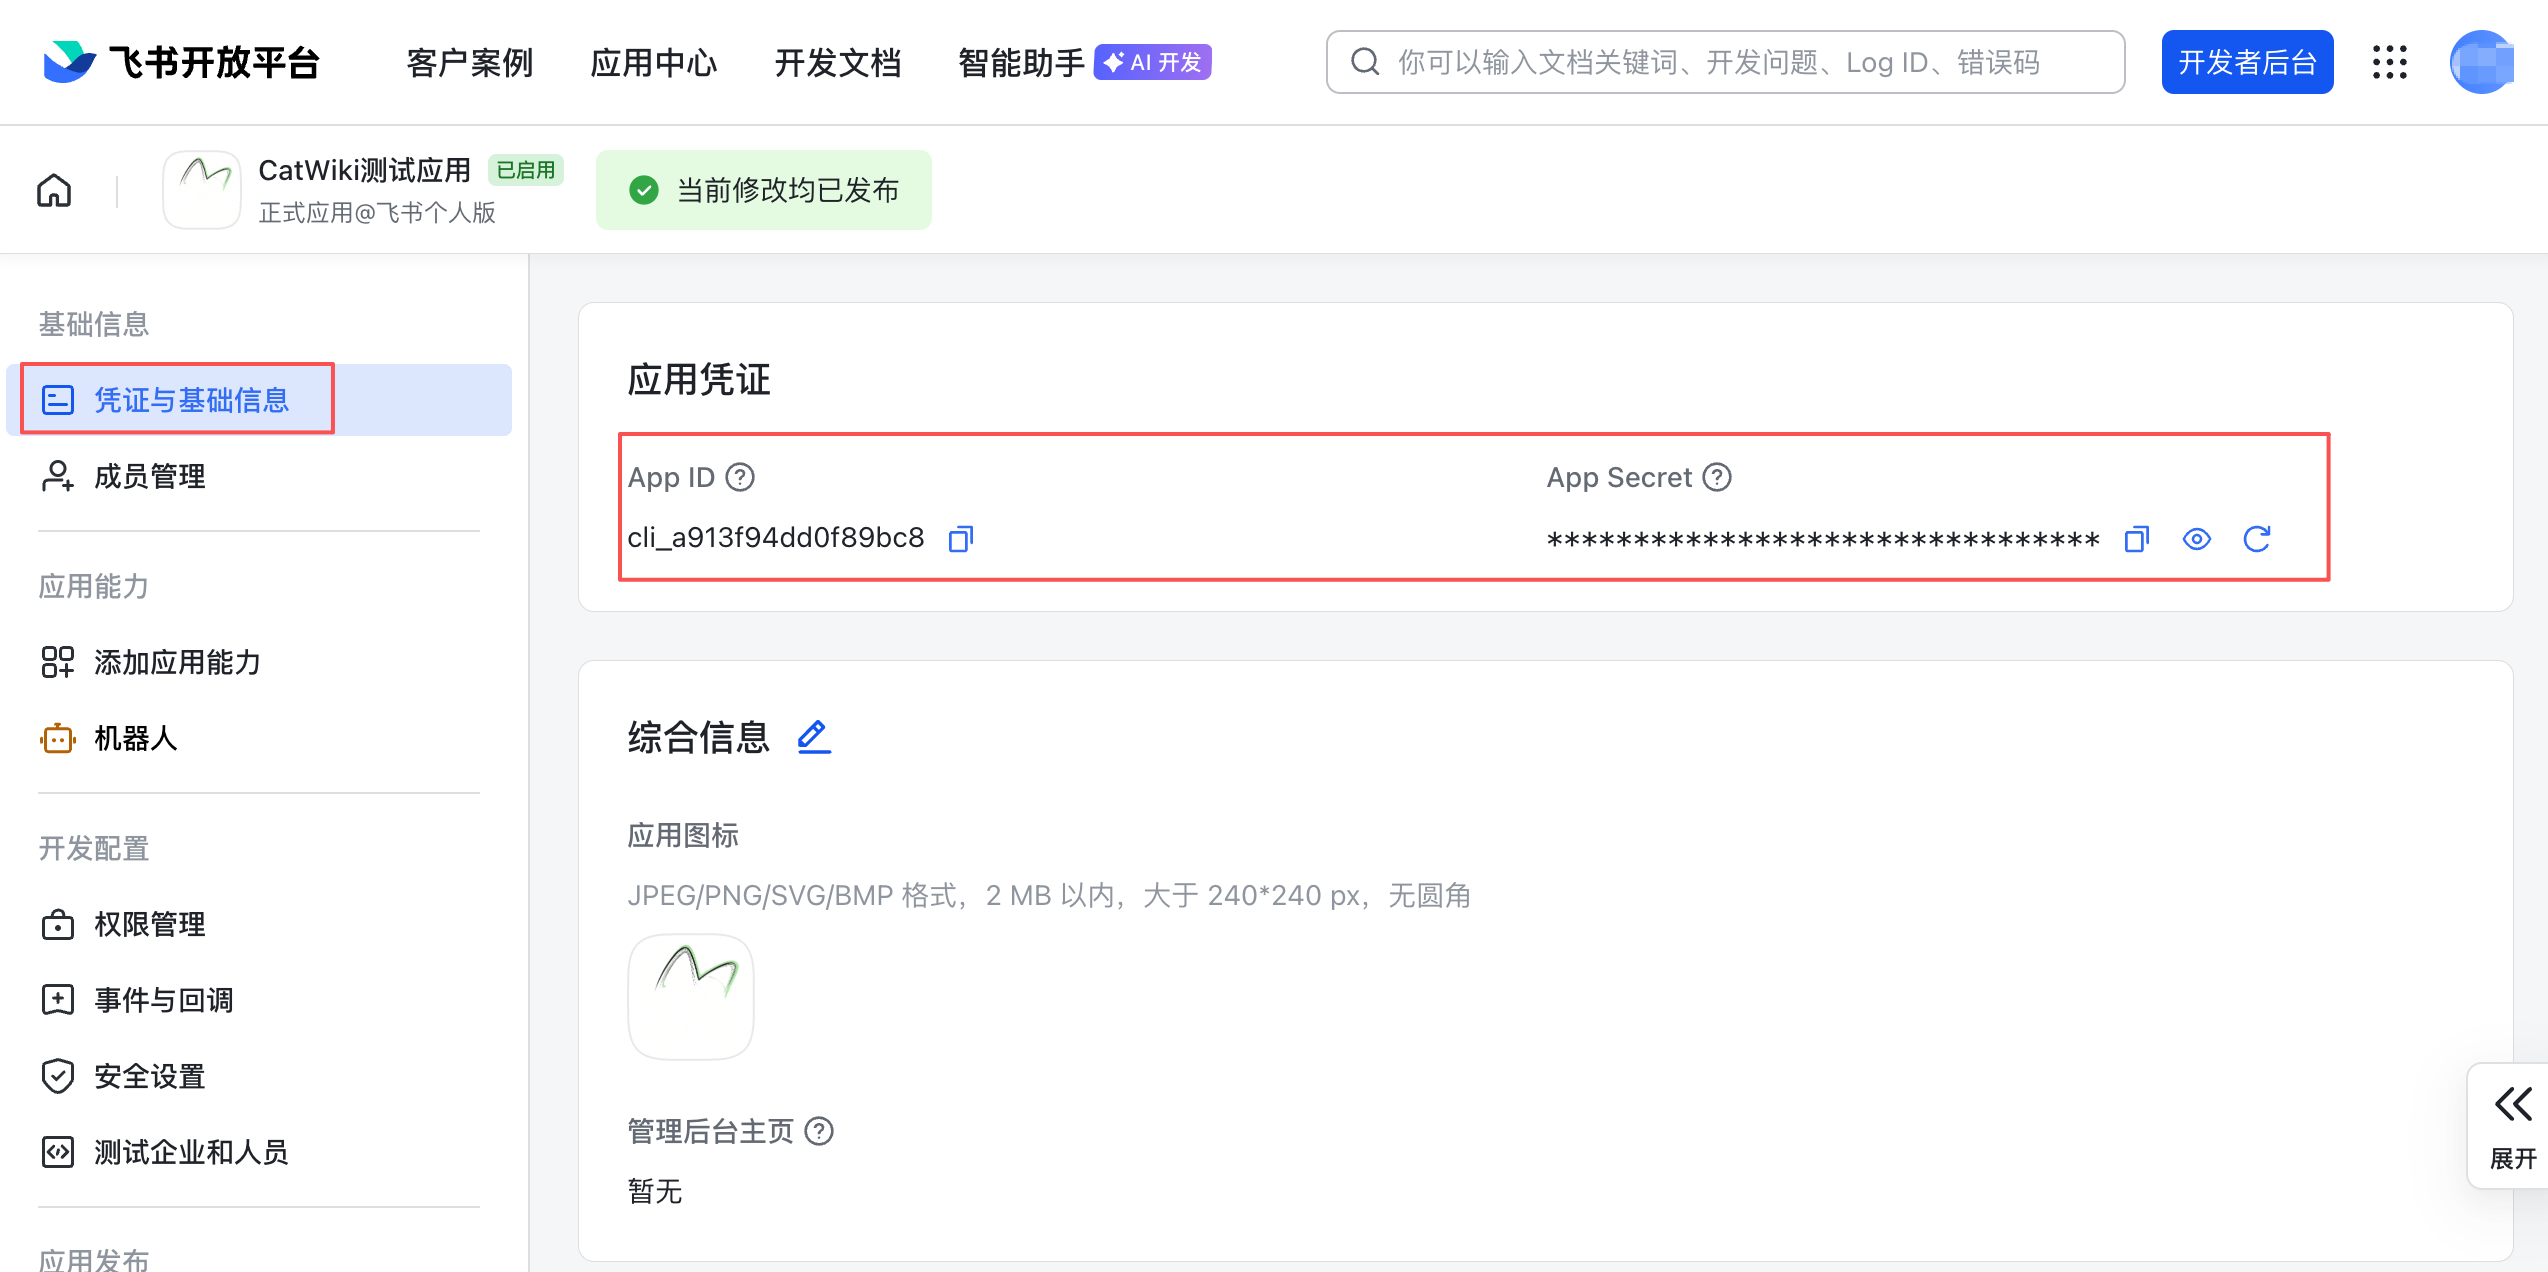Open the App ID help question mark

[x=740, y=477]
